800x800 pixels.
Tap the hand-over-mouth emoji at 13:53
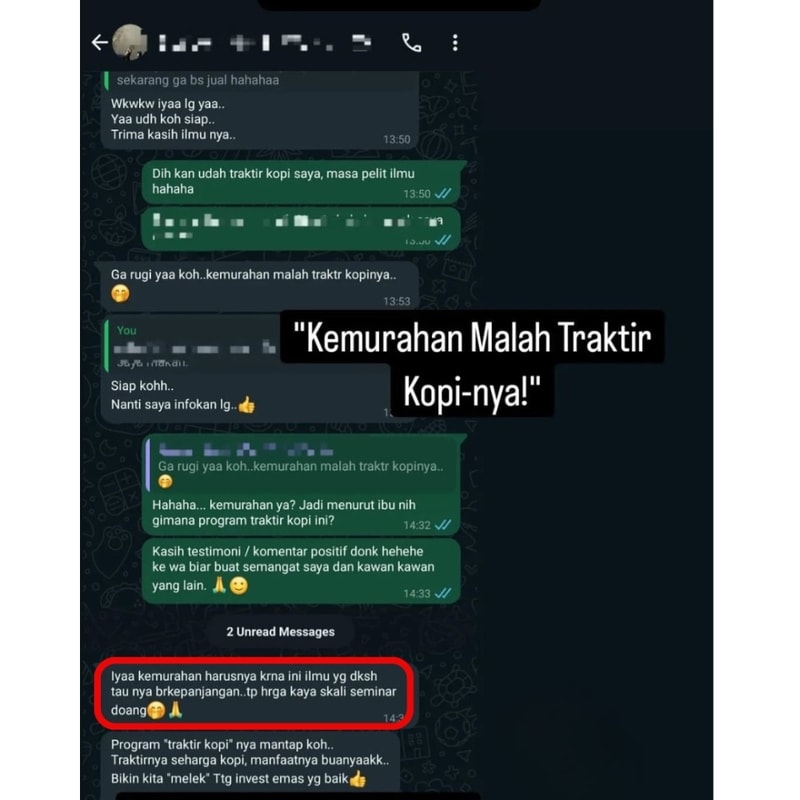120,294
